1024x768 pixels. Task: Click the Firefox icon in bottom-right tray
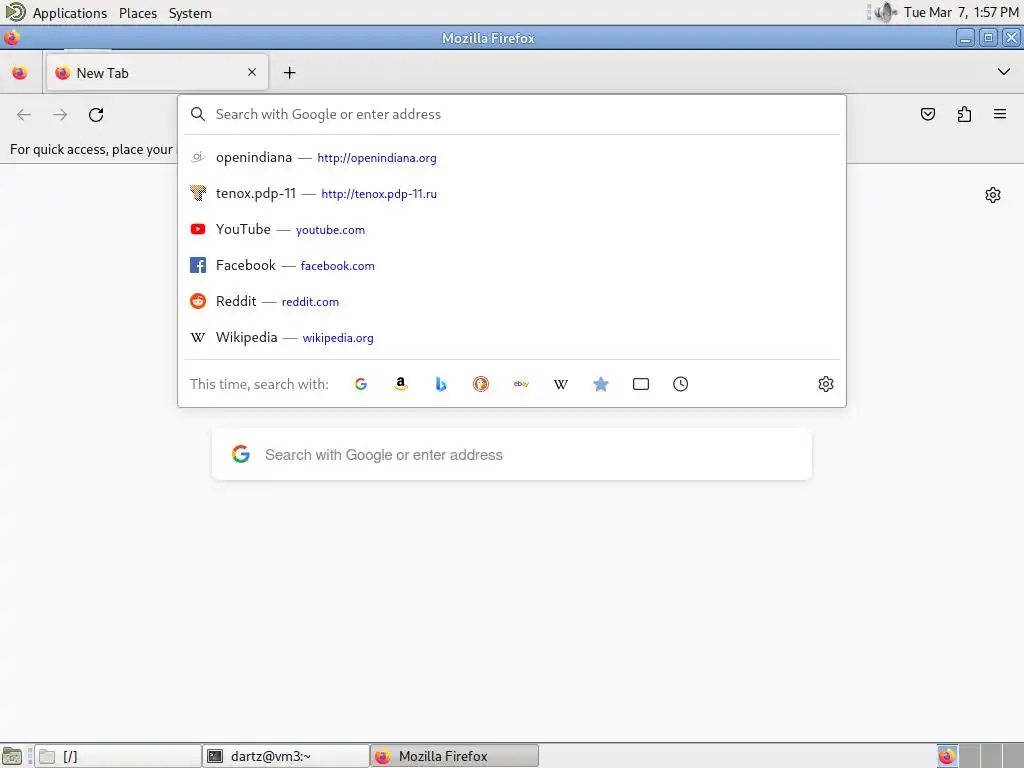(x=947, y=756)
